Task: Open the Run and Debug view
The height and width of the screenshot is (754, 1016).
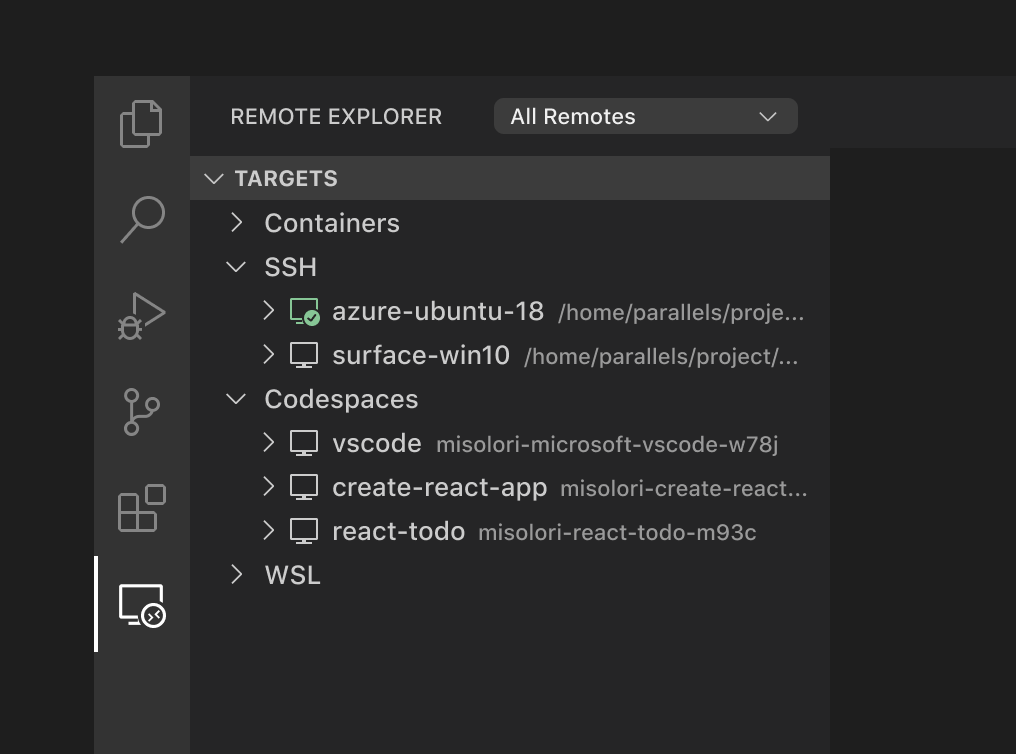Action: click(x=141, y=315)
